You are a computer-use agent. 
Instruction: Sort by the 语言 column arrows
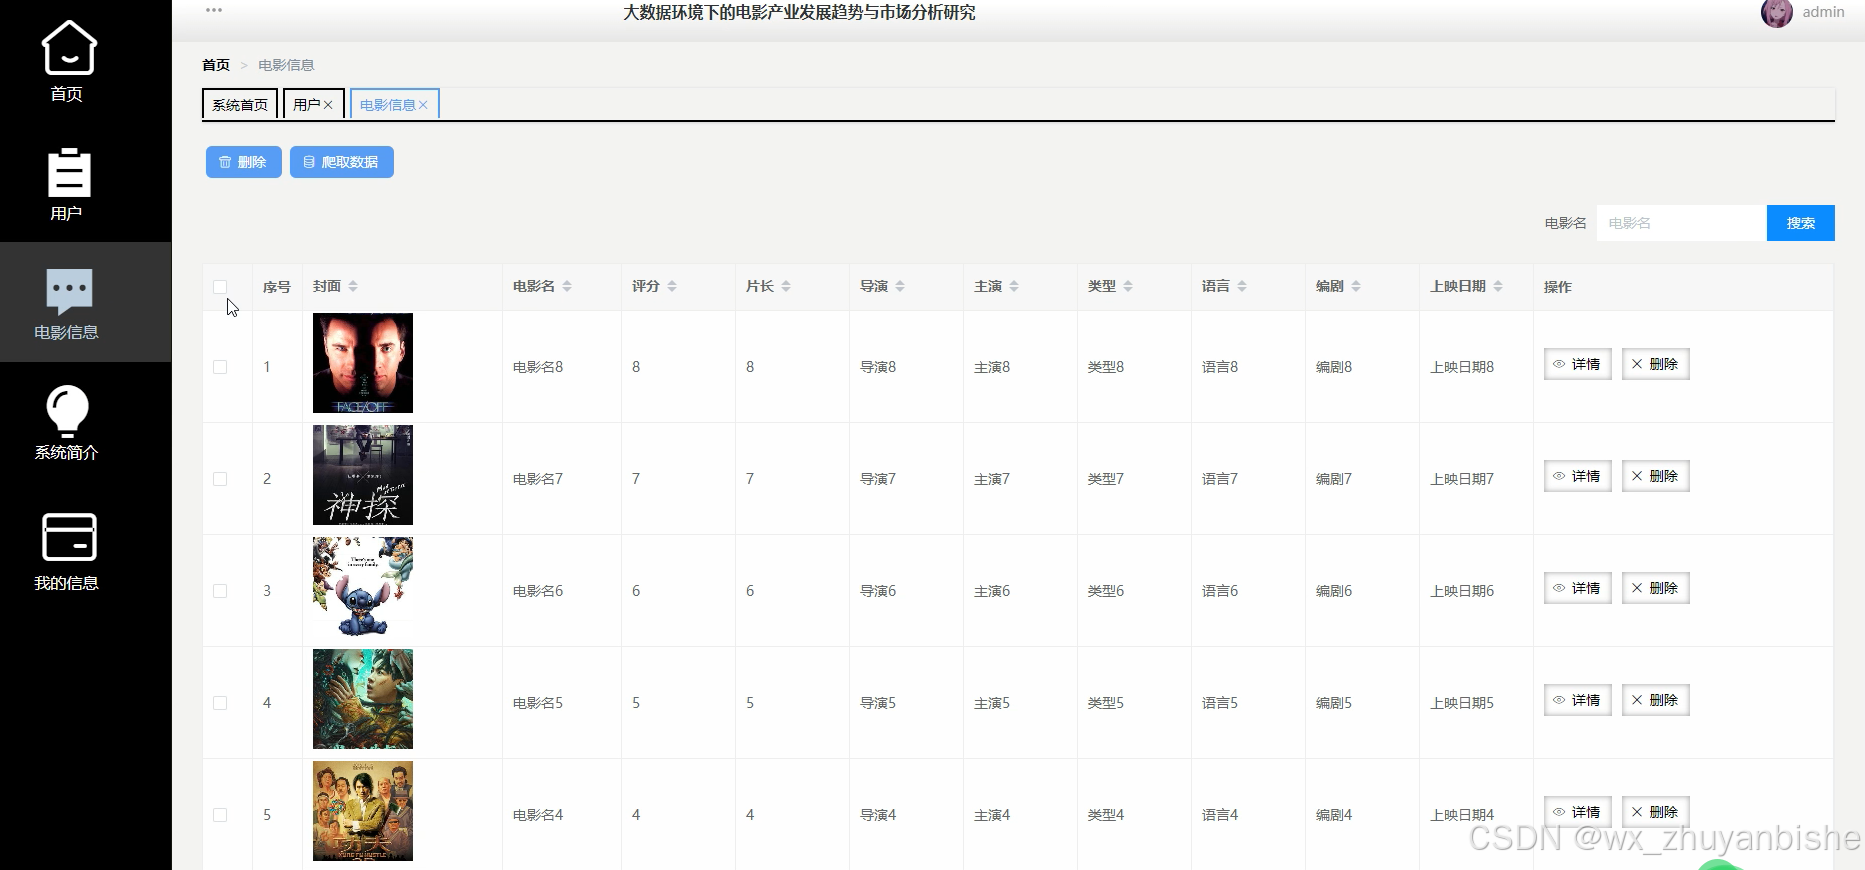(1242, 286)
